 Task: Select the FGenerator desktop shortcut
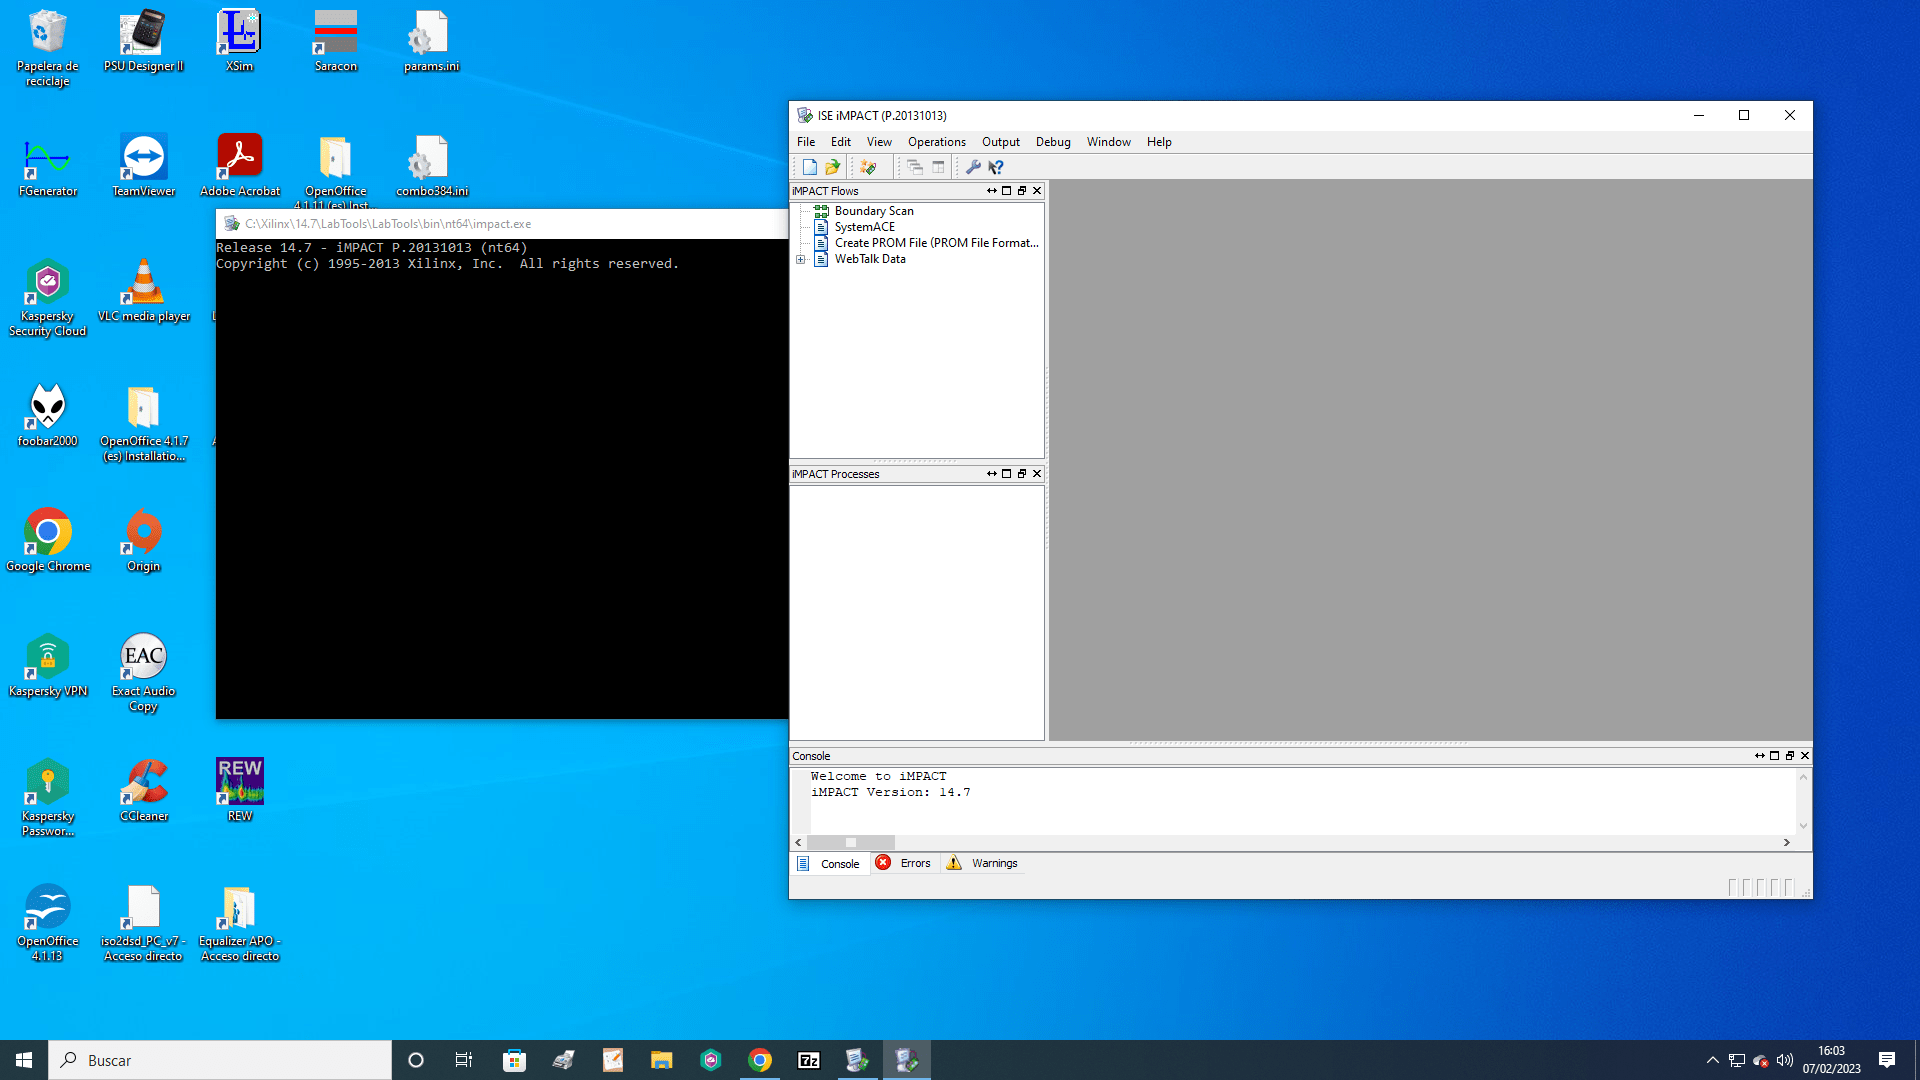tap(48, 166)
